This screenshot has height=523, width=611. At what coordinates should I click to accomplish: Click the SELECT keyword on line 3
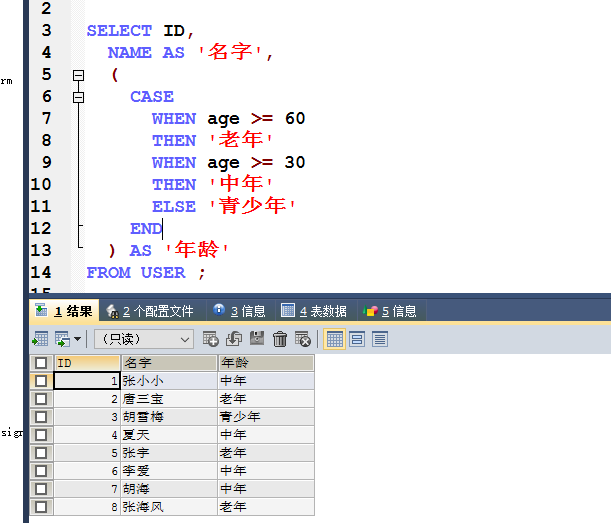(x=119, y=31)
